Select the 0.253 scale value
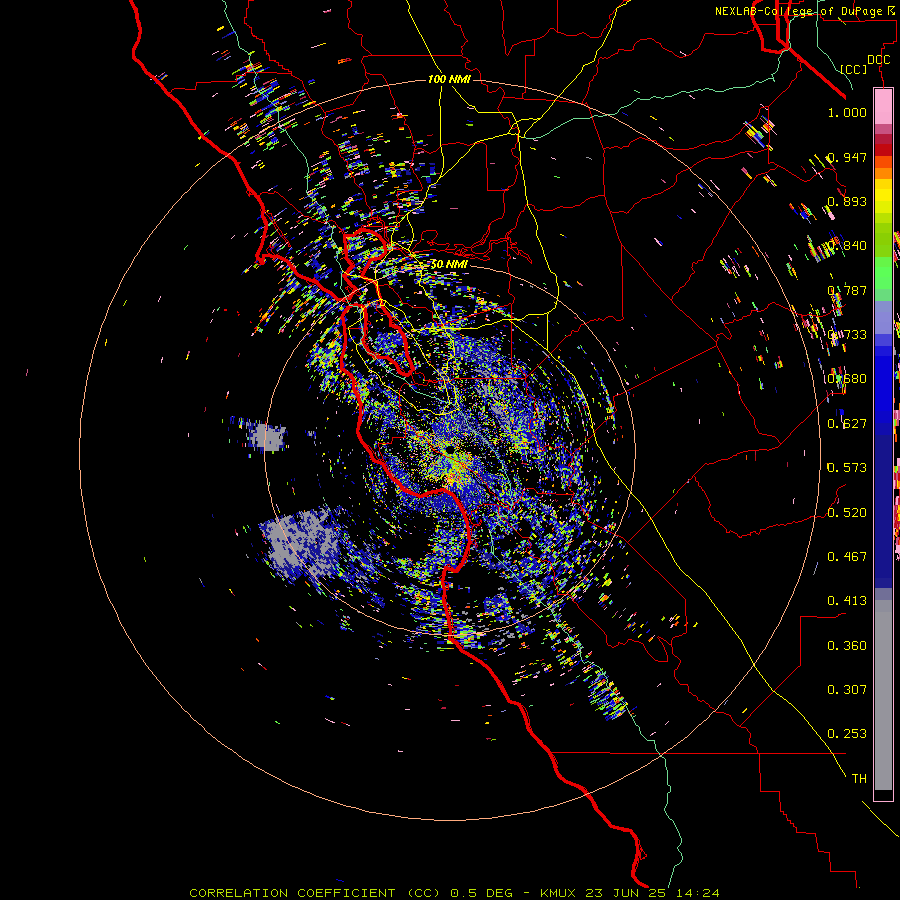 tap(847, 734)
